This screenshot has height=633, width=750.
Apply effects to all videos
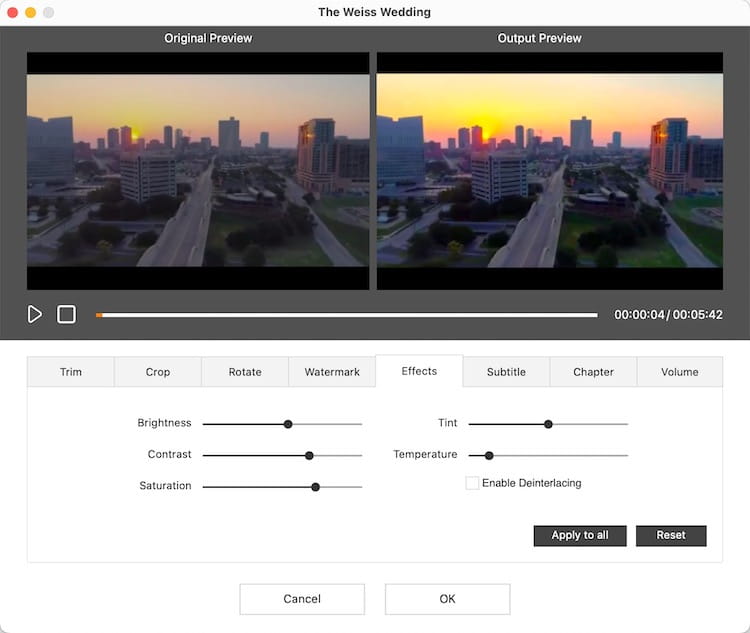point(580,535)
